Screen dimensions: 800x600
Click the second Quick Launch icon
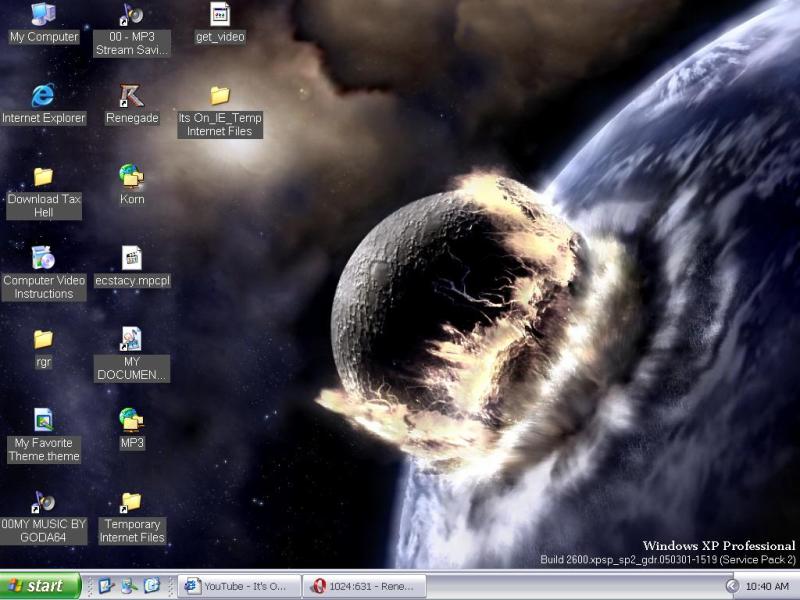click(129, 586)
